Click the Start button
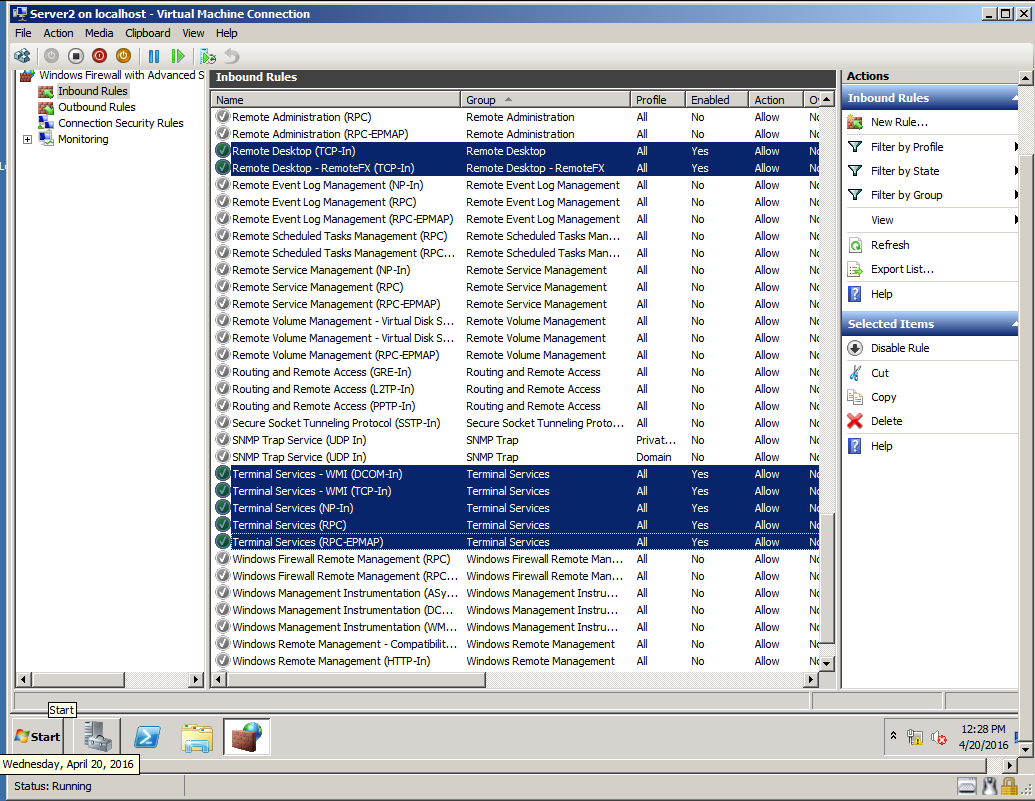This screenshot has height=801, width=1035. tap(38, 736)
